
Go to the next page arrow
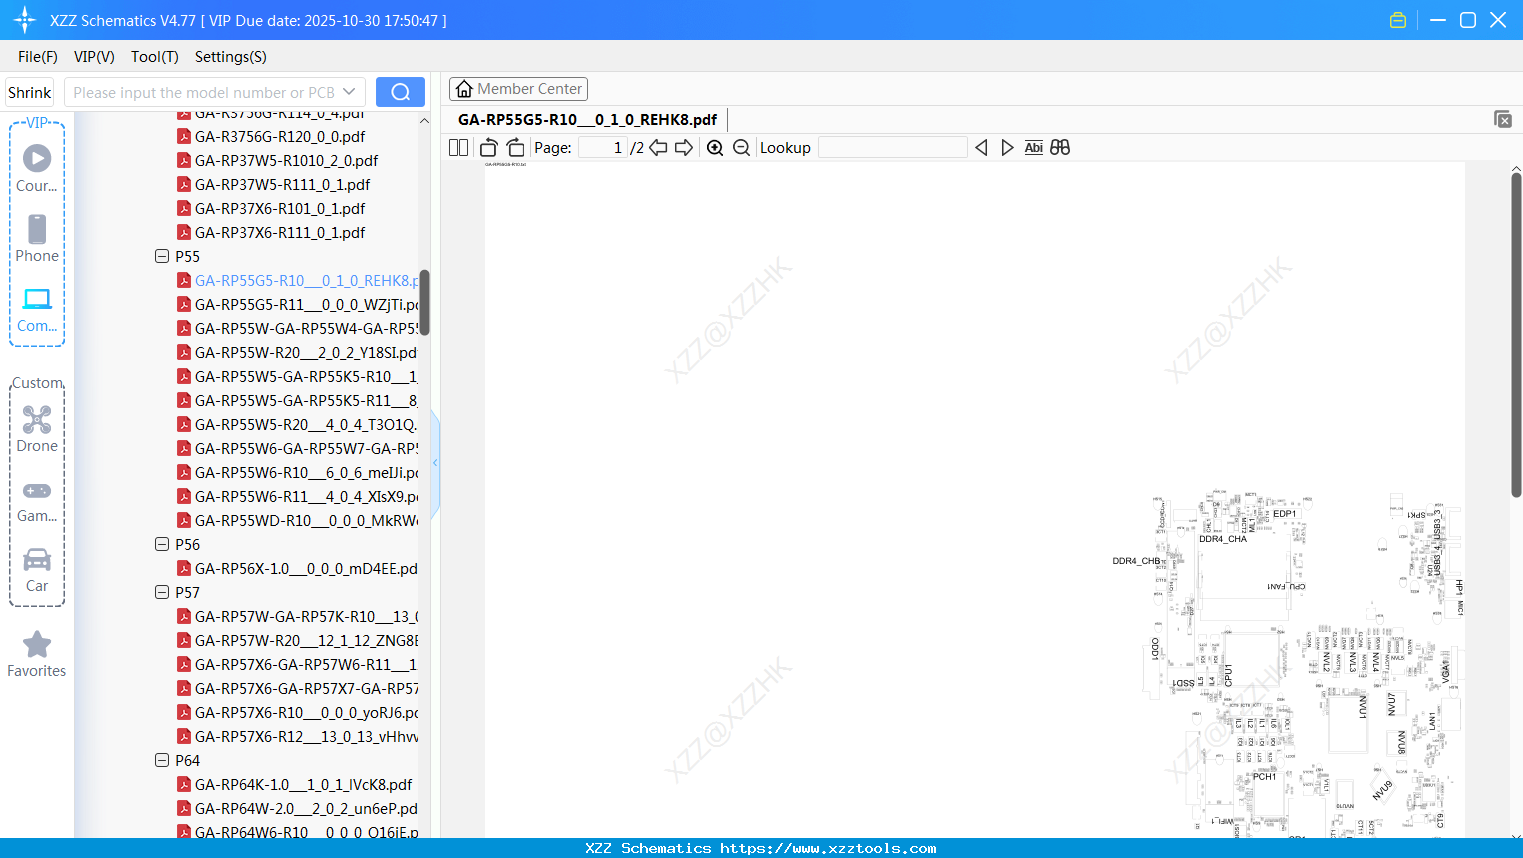coord(684,147)
